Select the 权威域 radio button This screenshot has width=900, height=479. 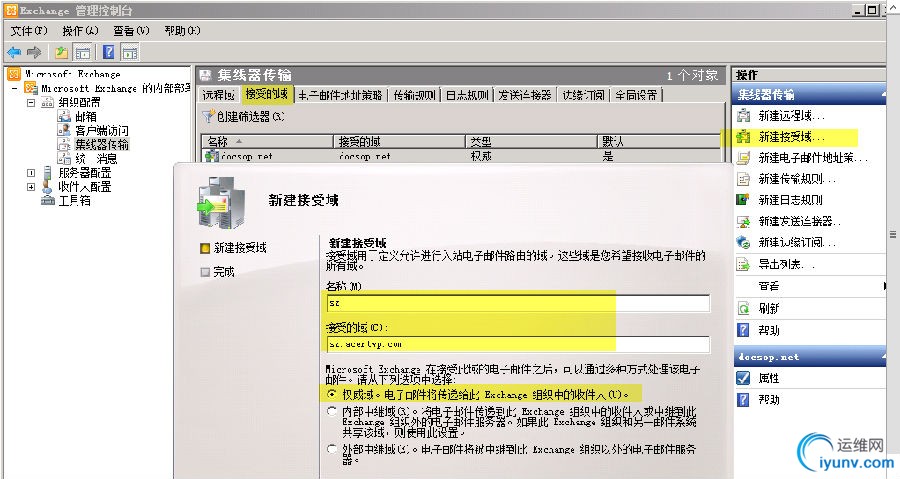pos(332,394)
